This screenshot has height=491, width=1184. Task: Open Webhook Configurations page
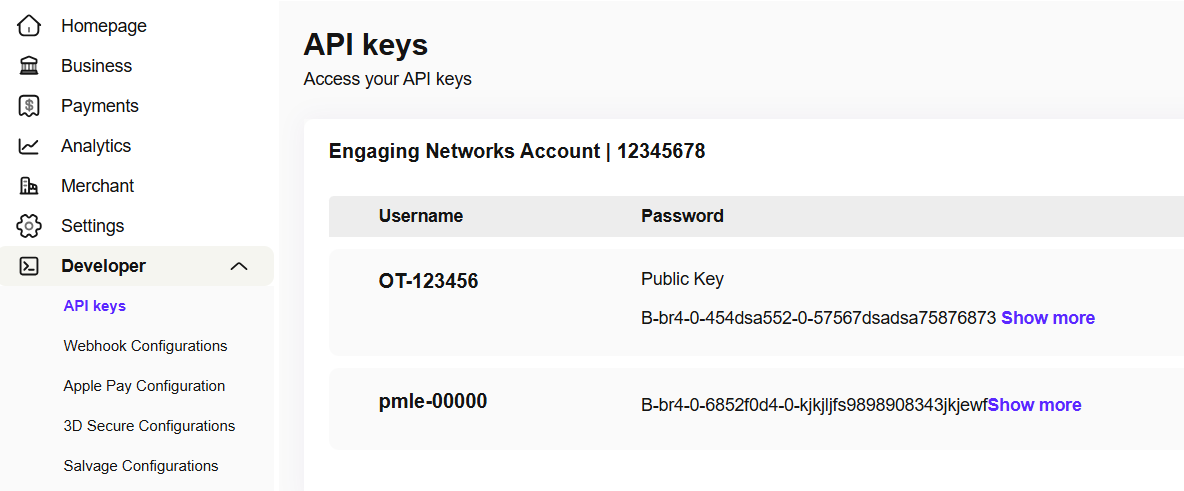click(145, 346)
